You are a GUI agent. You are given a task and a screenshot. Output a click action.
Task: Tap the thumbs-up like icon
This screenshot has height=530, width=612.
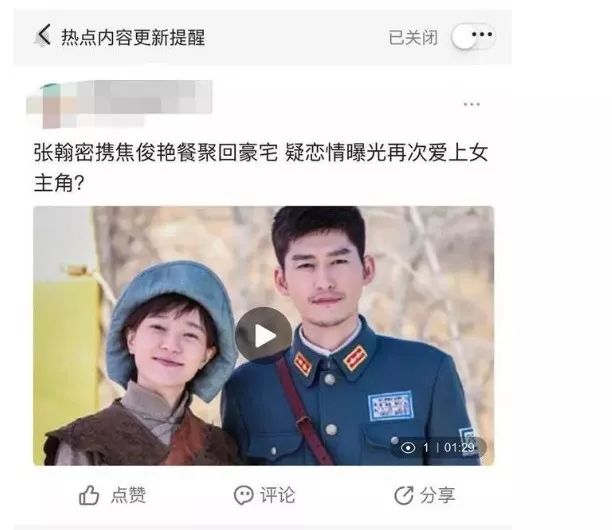89,495
